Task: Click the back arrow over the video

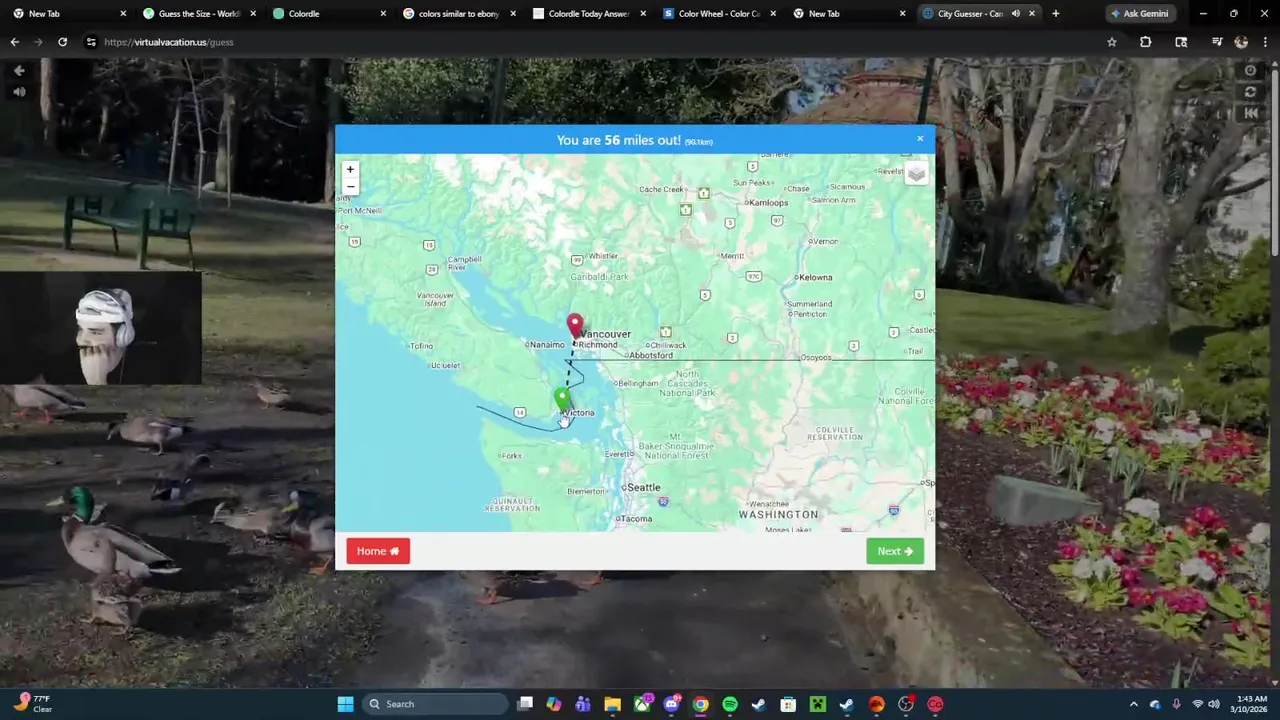Action: click(x=19, y=70)
